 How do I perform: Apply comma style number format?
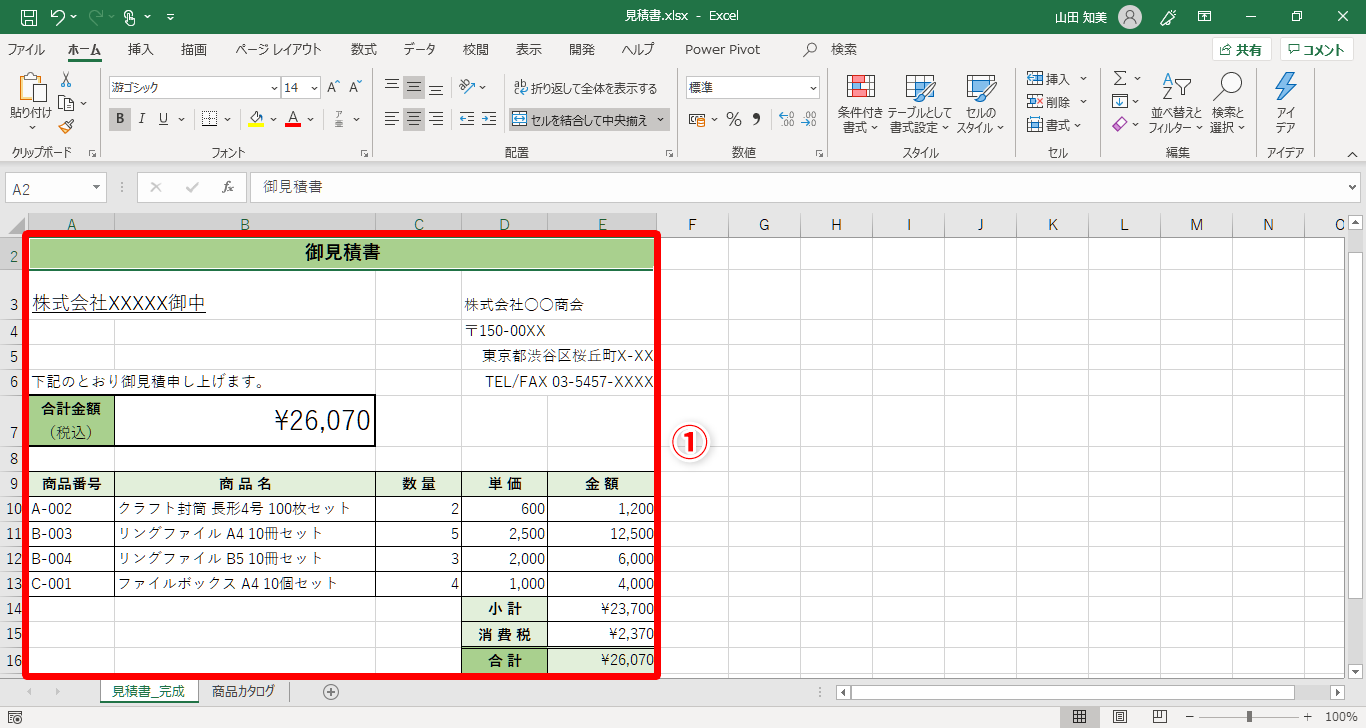(x=757, y=119)
